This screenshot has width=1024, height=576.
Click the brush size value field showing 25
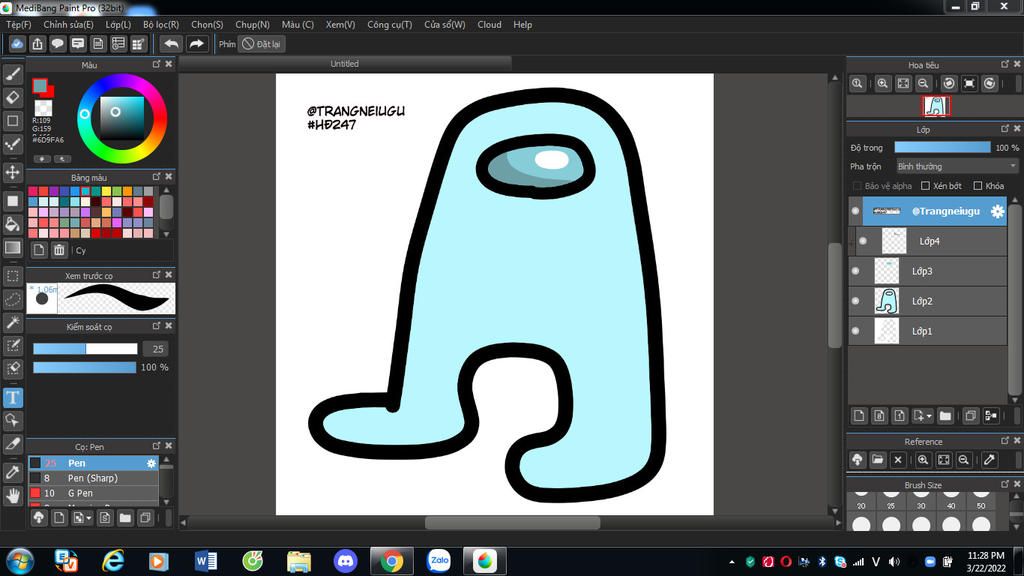click(157, 349)
